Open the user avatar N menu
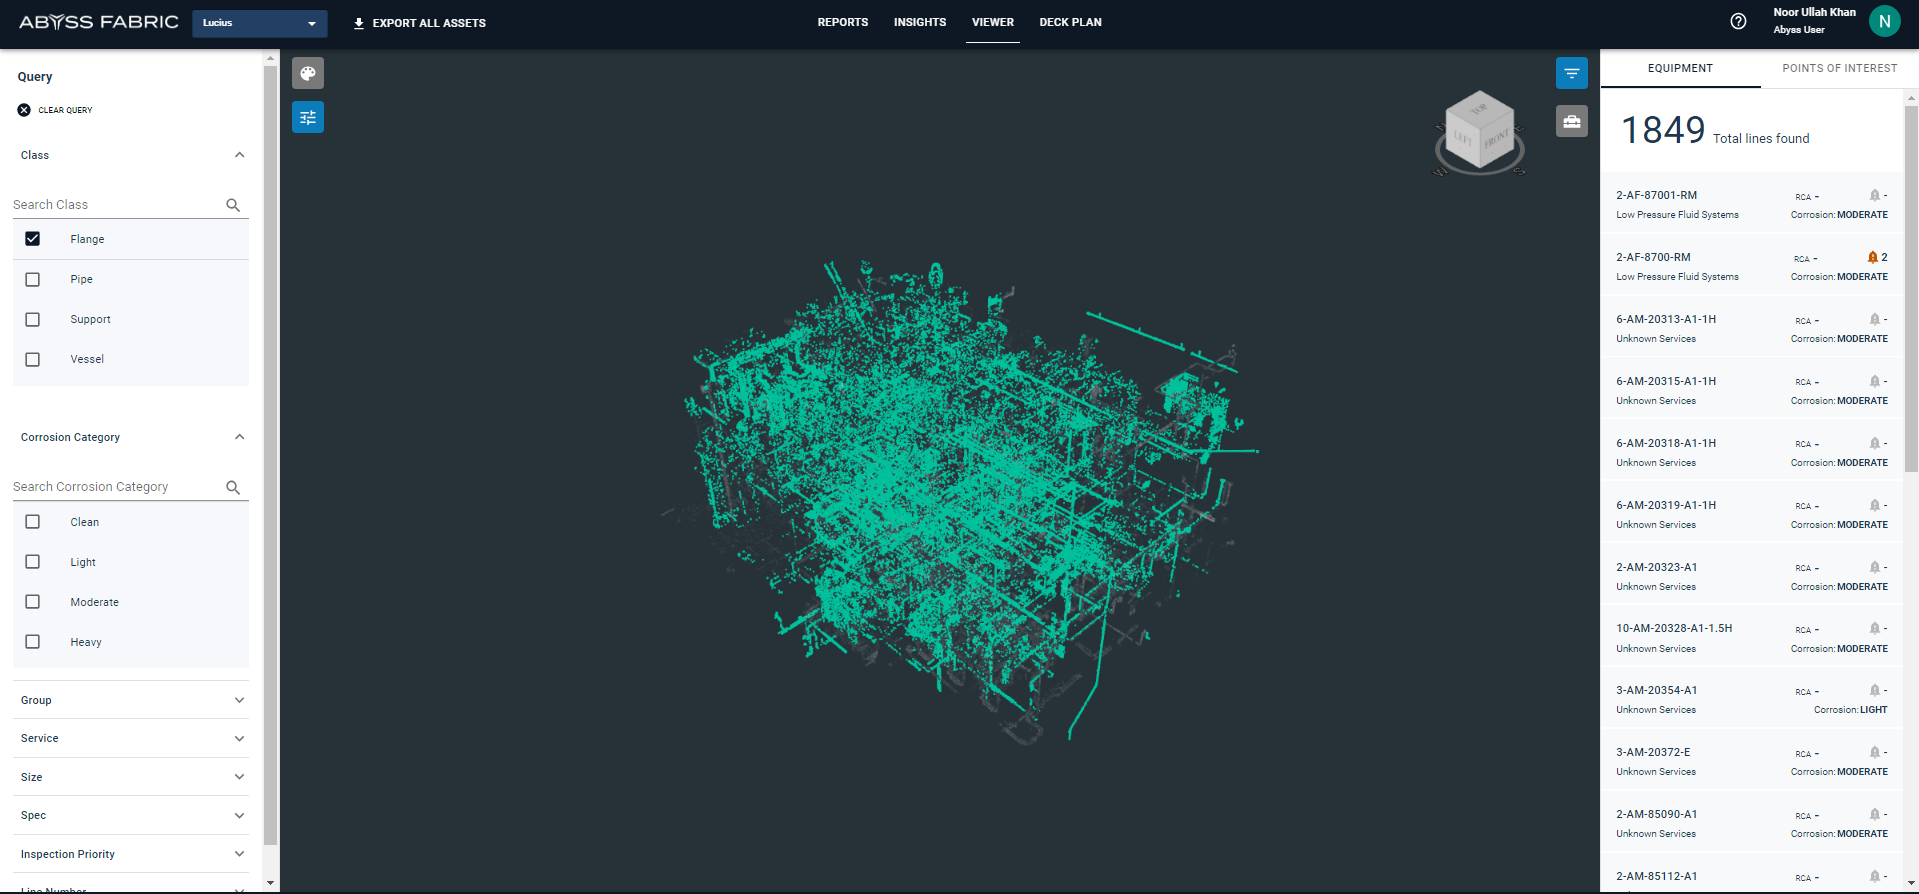1919x894 pixels. [x=1884, y=21]
